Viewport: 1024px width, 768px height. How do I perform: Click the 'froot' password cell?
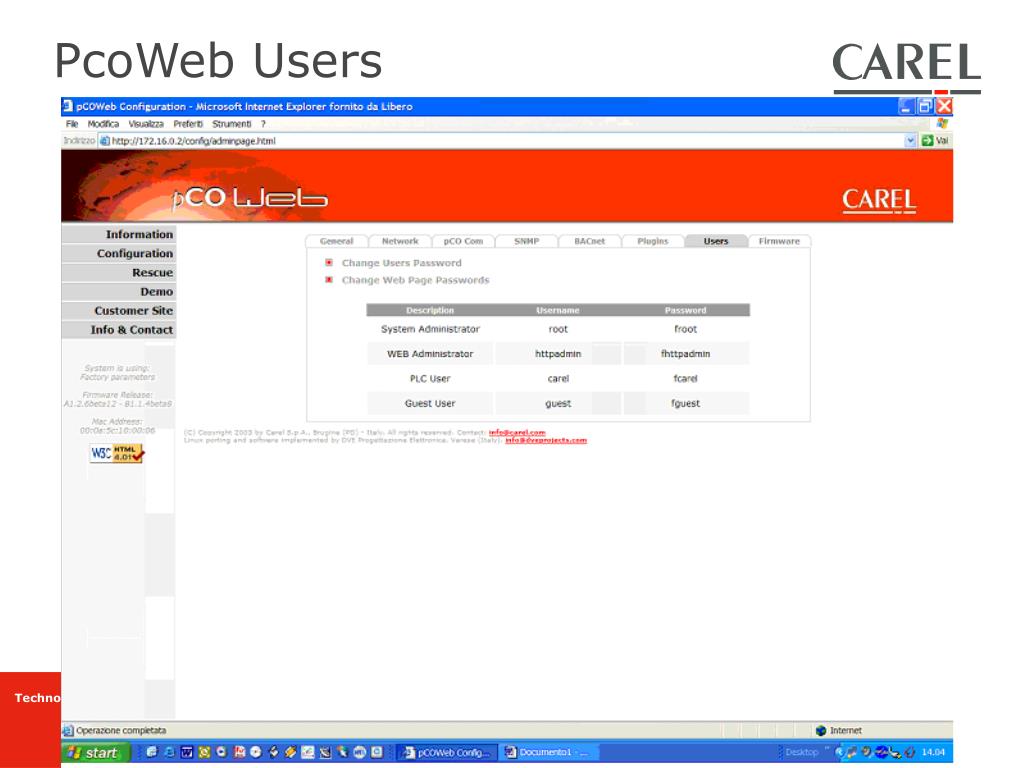pos(686,329)
